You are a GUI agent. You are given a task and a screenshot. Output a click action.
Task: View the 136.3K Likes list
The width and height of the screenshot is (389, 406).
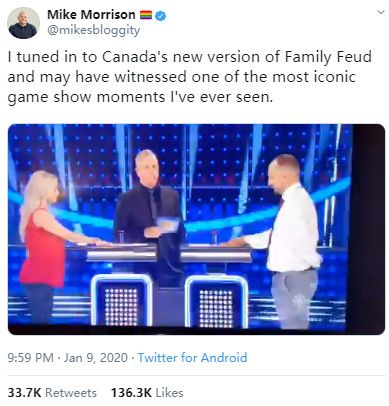coord(147,393)
